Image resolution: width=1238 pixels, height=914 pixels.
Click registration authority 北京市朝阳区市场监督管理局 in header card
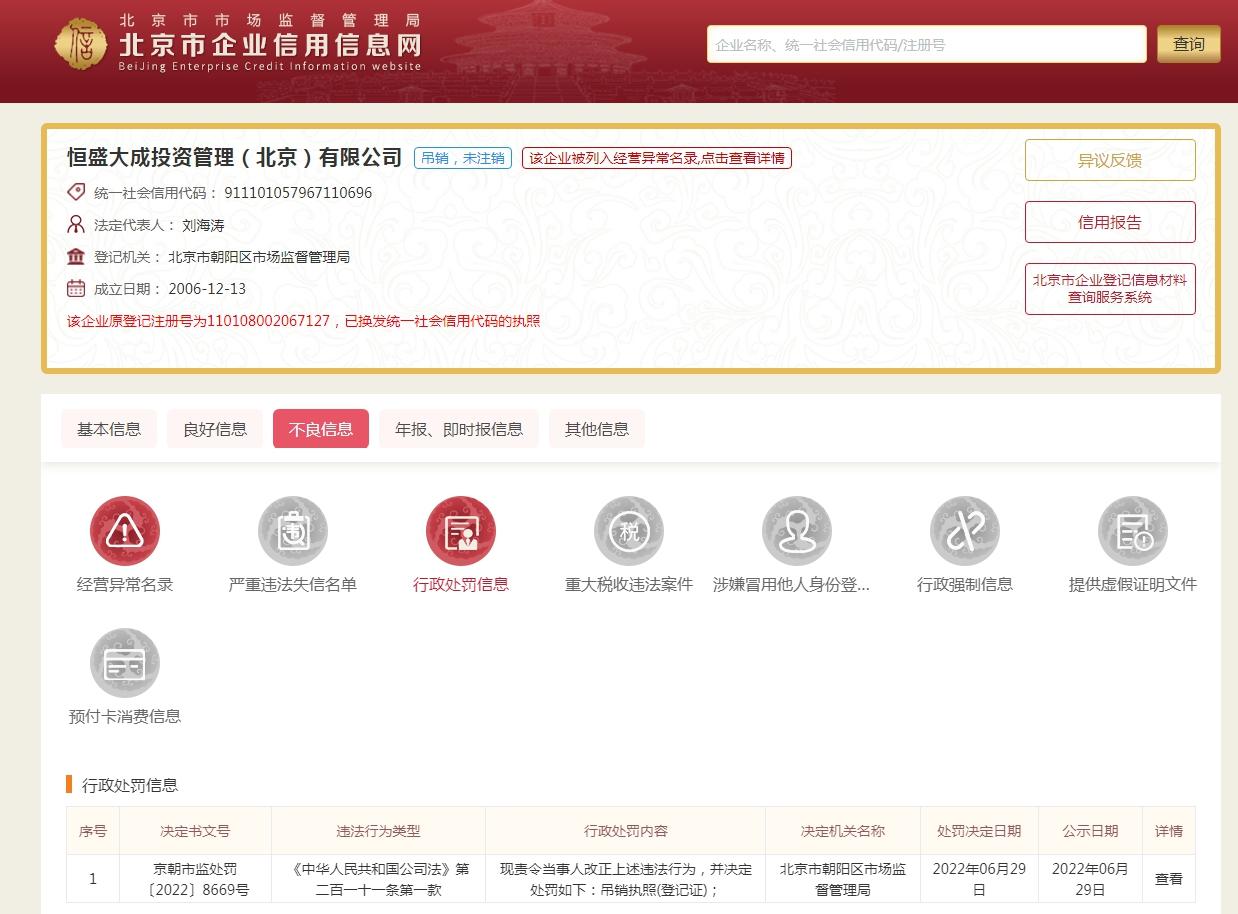coord(259,257)
